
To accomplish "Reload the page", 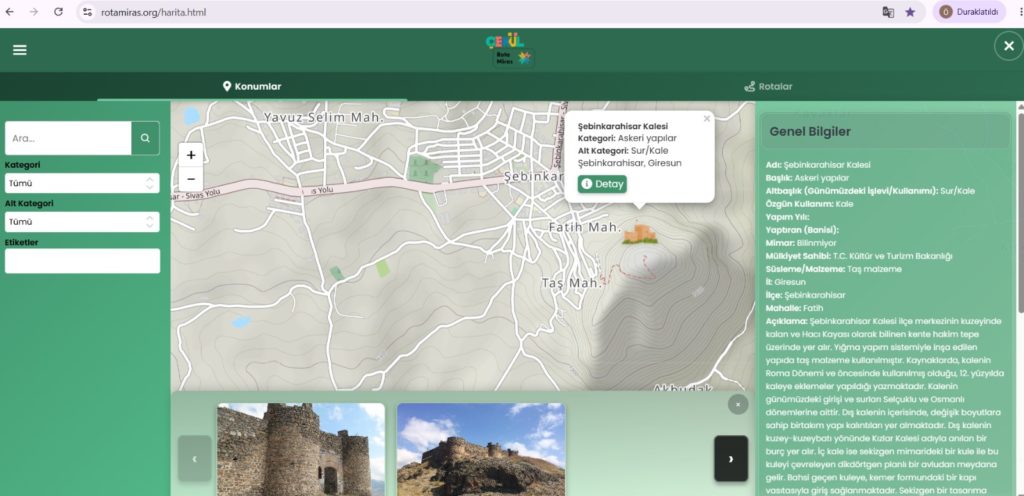I will 58,12.
